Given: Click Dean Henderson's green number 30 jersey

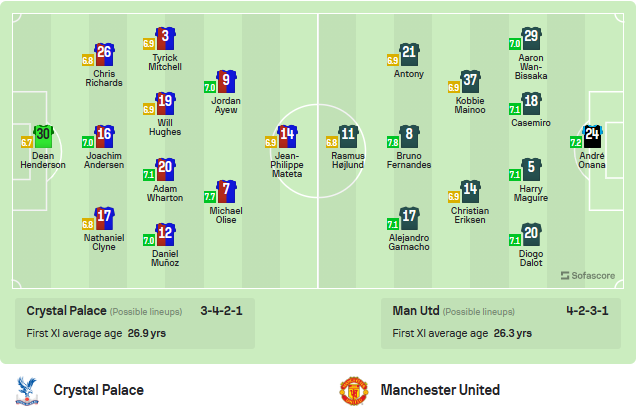Looking at the screenshot, I should pyautogui.click(x=43, y=137).
